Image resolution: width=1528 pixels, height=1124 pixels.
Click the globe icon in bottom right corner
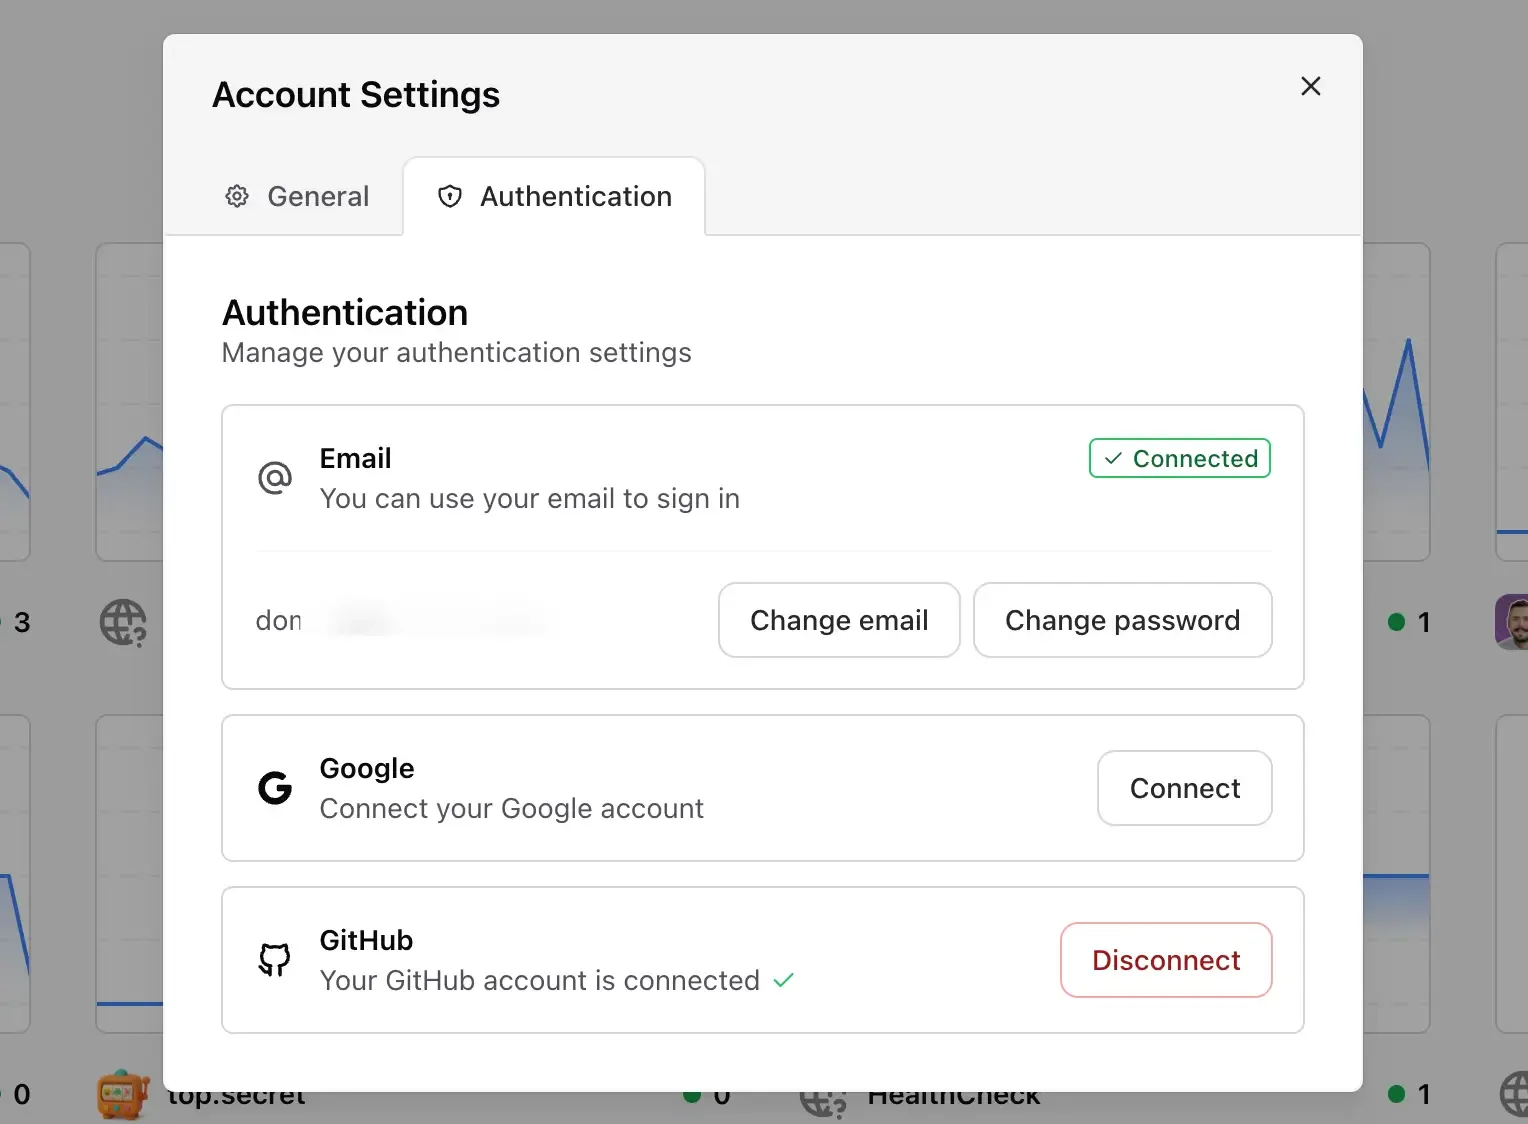tap(1512, 1094)
